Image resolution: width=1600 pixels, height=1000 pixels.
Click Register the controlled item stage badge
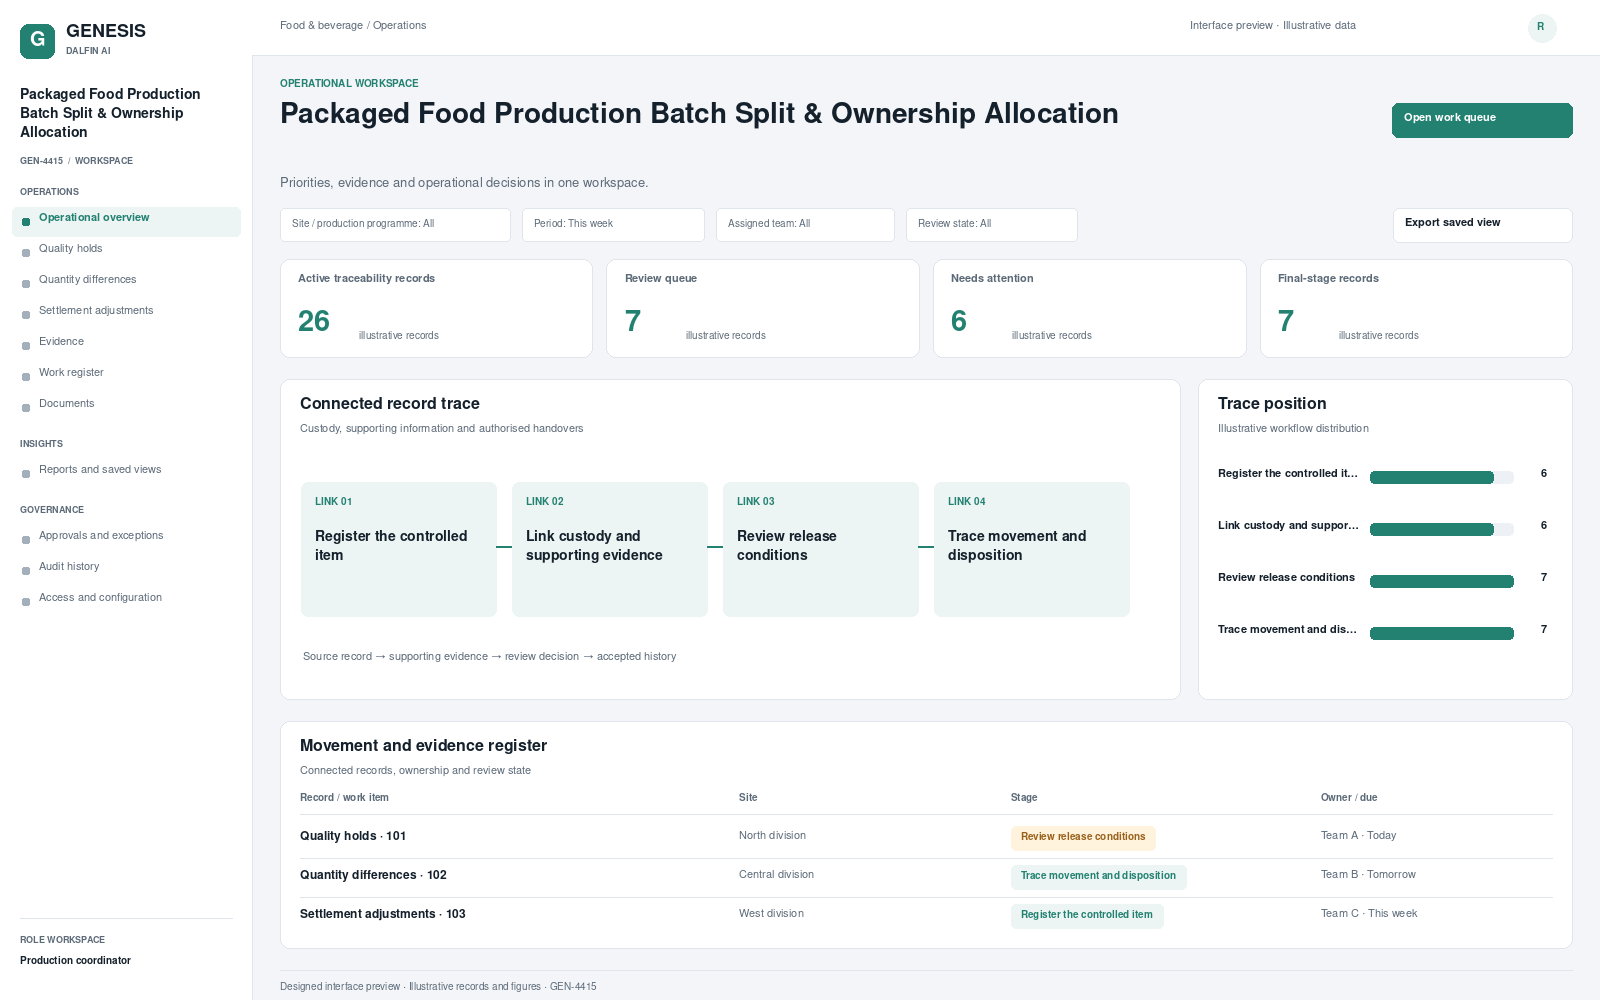coord(1087,915)
